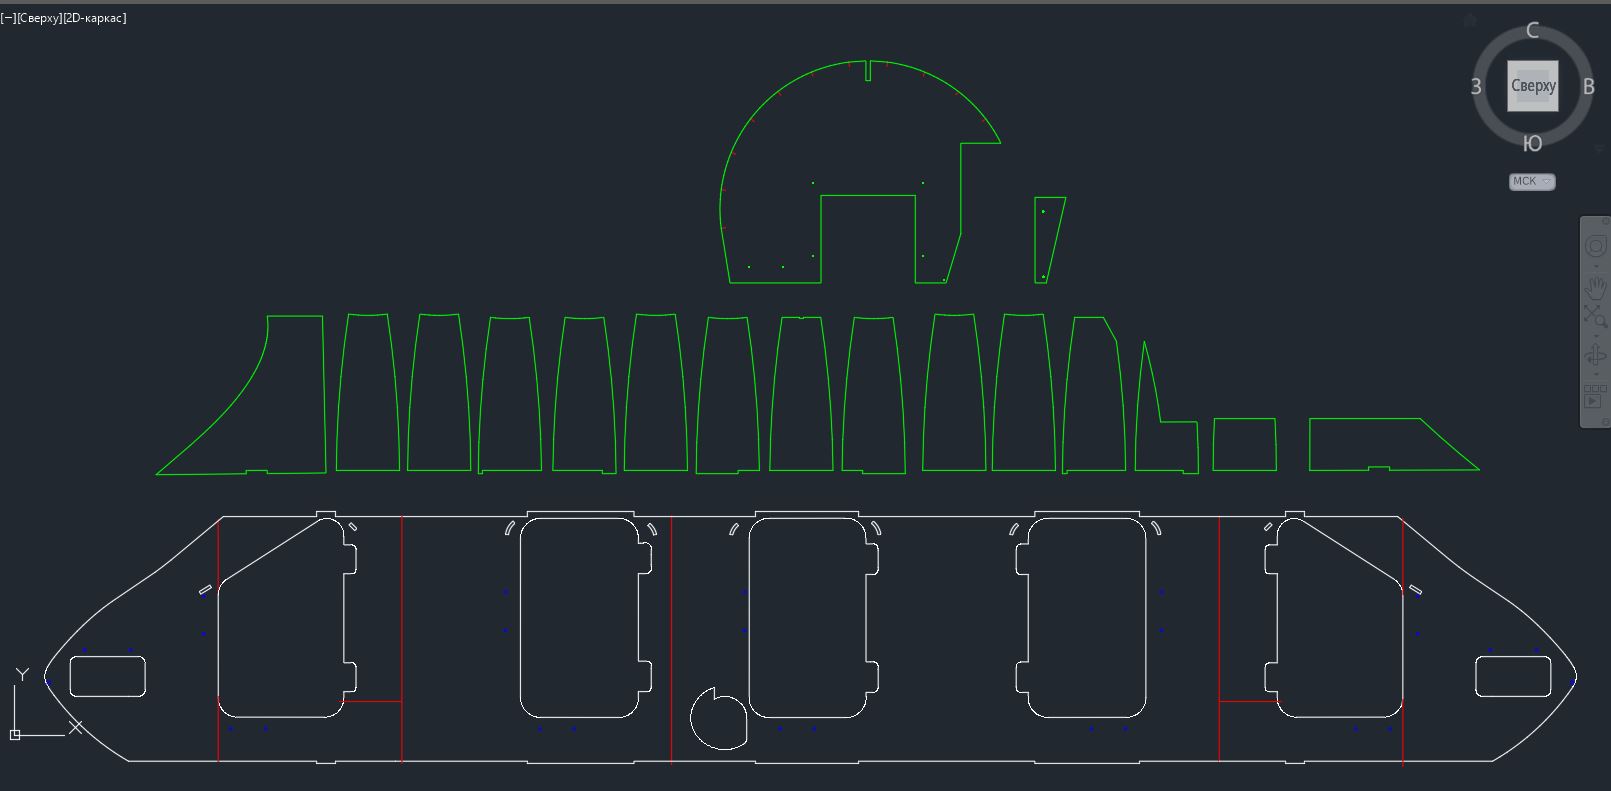
Task: Open the [−] viewport controls menu
Action: coord(8,18)
